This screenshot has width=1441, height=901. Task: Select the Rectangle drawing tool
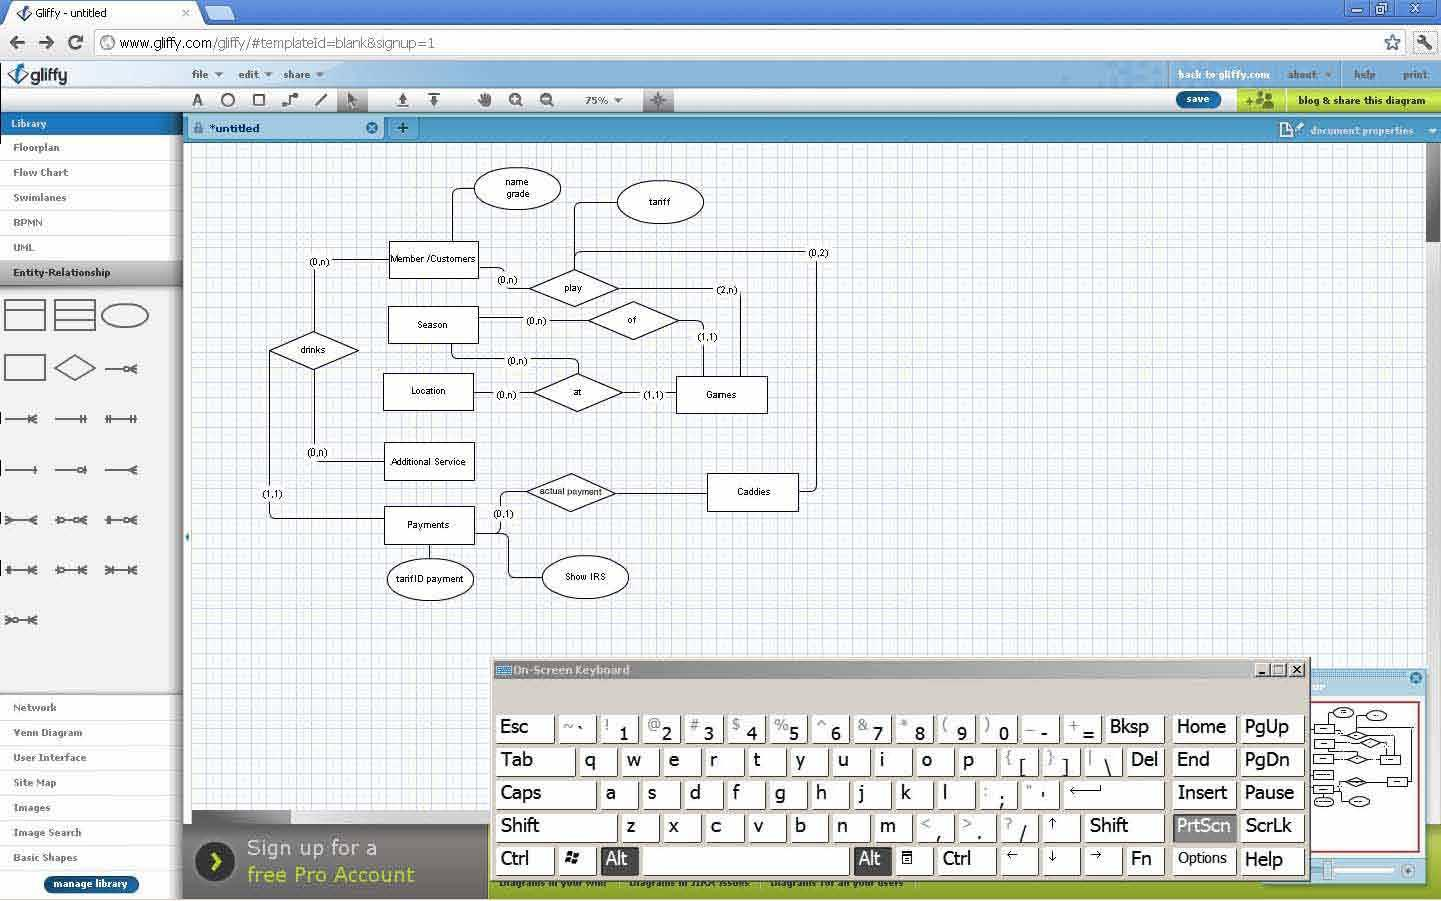(x=258, y=100)
